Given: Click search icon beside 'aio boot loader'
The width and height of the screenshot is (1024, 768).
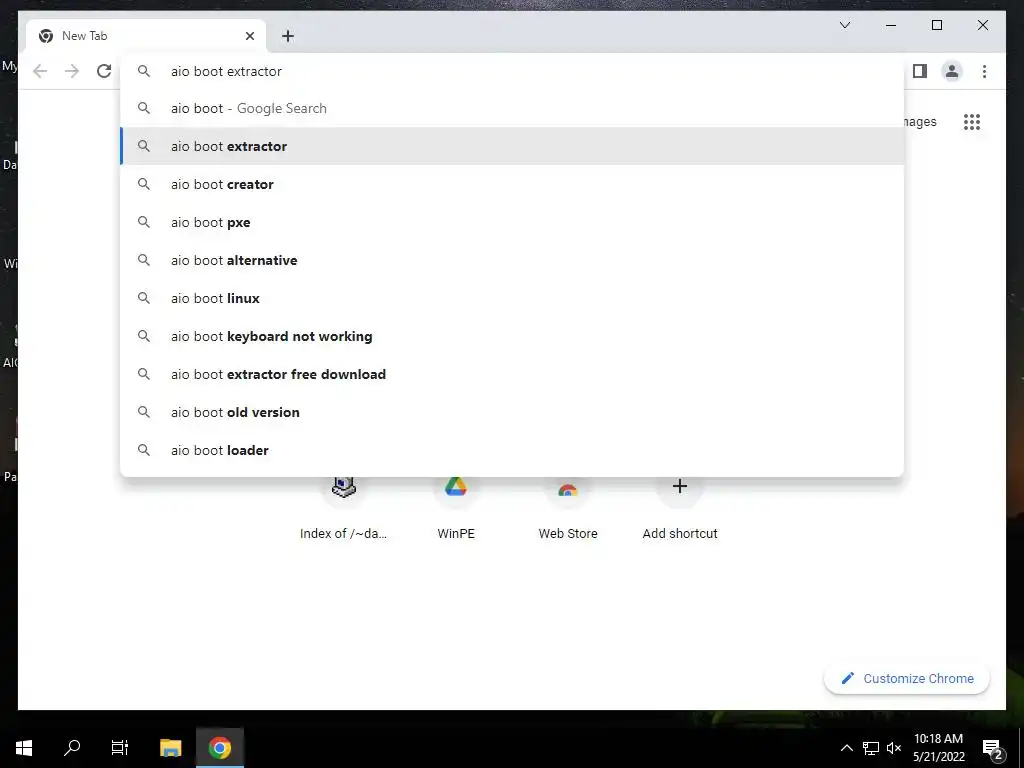Looking at the screenshot, I should coord(144,450).
